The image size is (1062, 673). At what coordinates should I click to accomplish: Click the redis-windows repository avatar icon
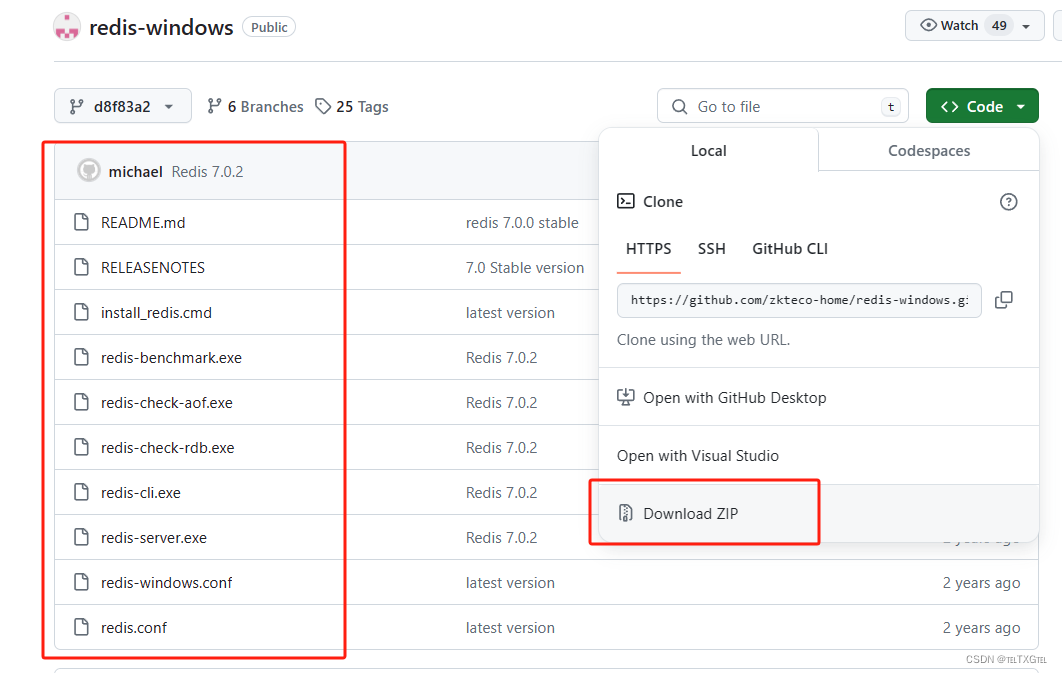coord(67,27)
